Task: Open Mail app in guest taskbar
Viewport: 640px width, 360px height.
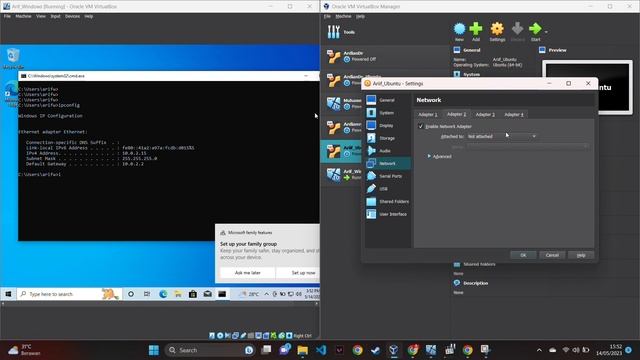Action: [207, 294]
